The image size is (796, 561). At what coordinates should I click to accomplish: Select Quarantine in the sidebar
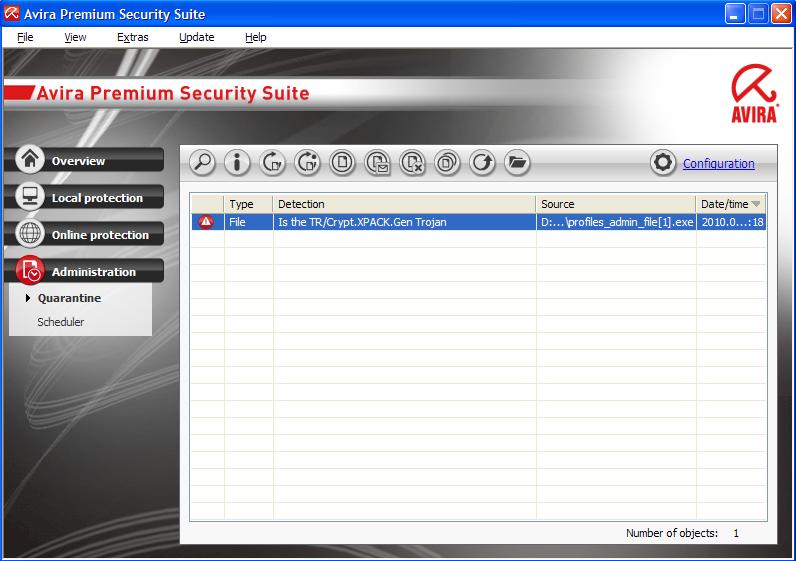click(x=69, y=298)
